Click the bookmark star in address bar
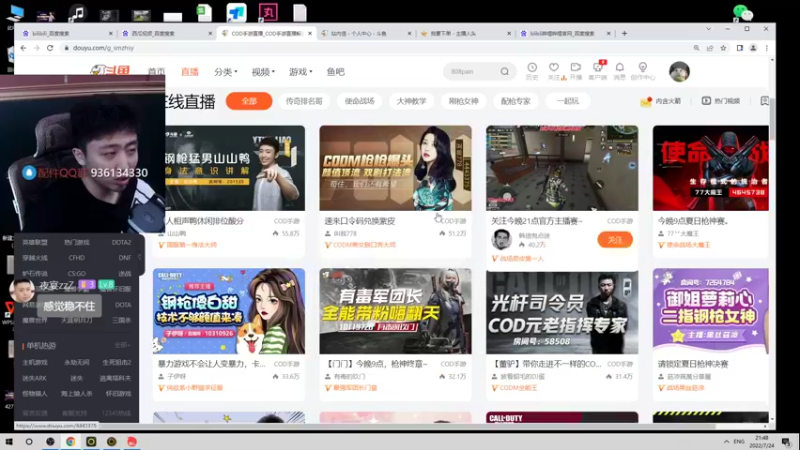The width and height of the screenshot is (800, 450). click(x=723, y=48)
